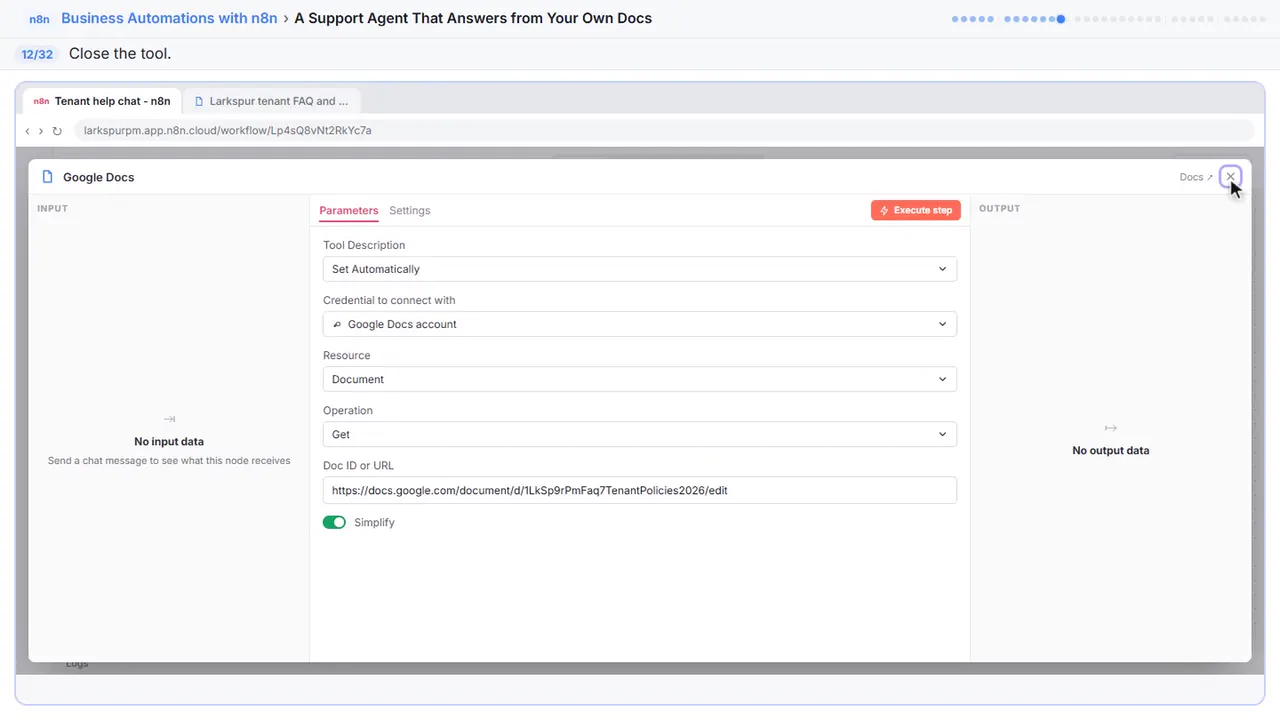This screenshot has height=720, width=1280.
Task: Click the INPUT panel heading
Action: (x=52, y=208)
